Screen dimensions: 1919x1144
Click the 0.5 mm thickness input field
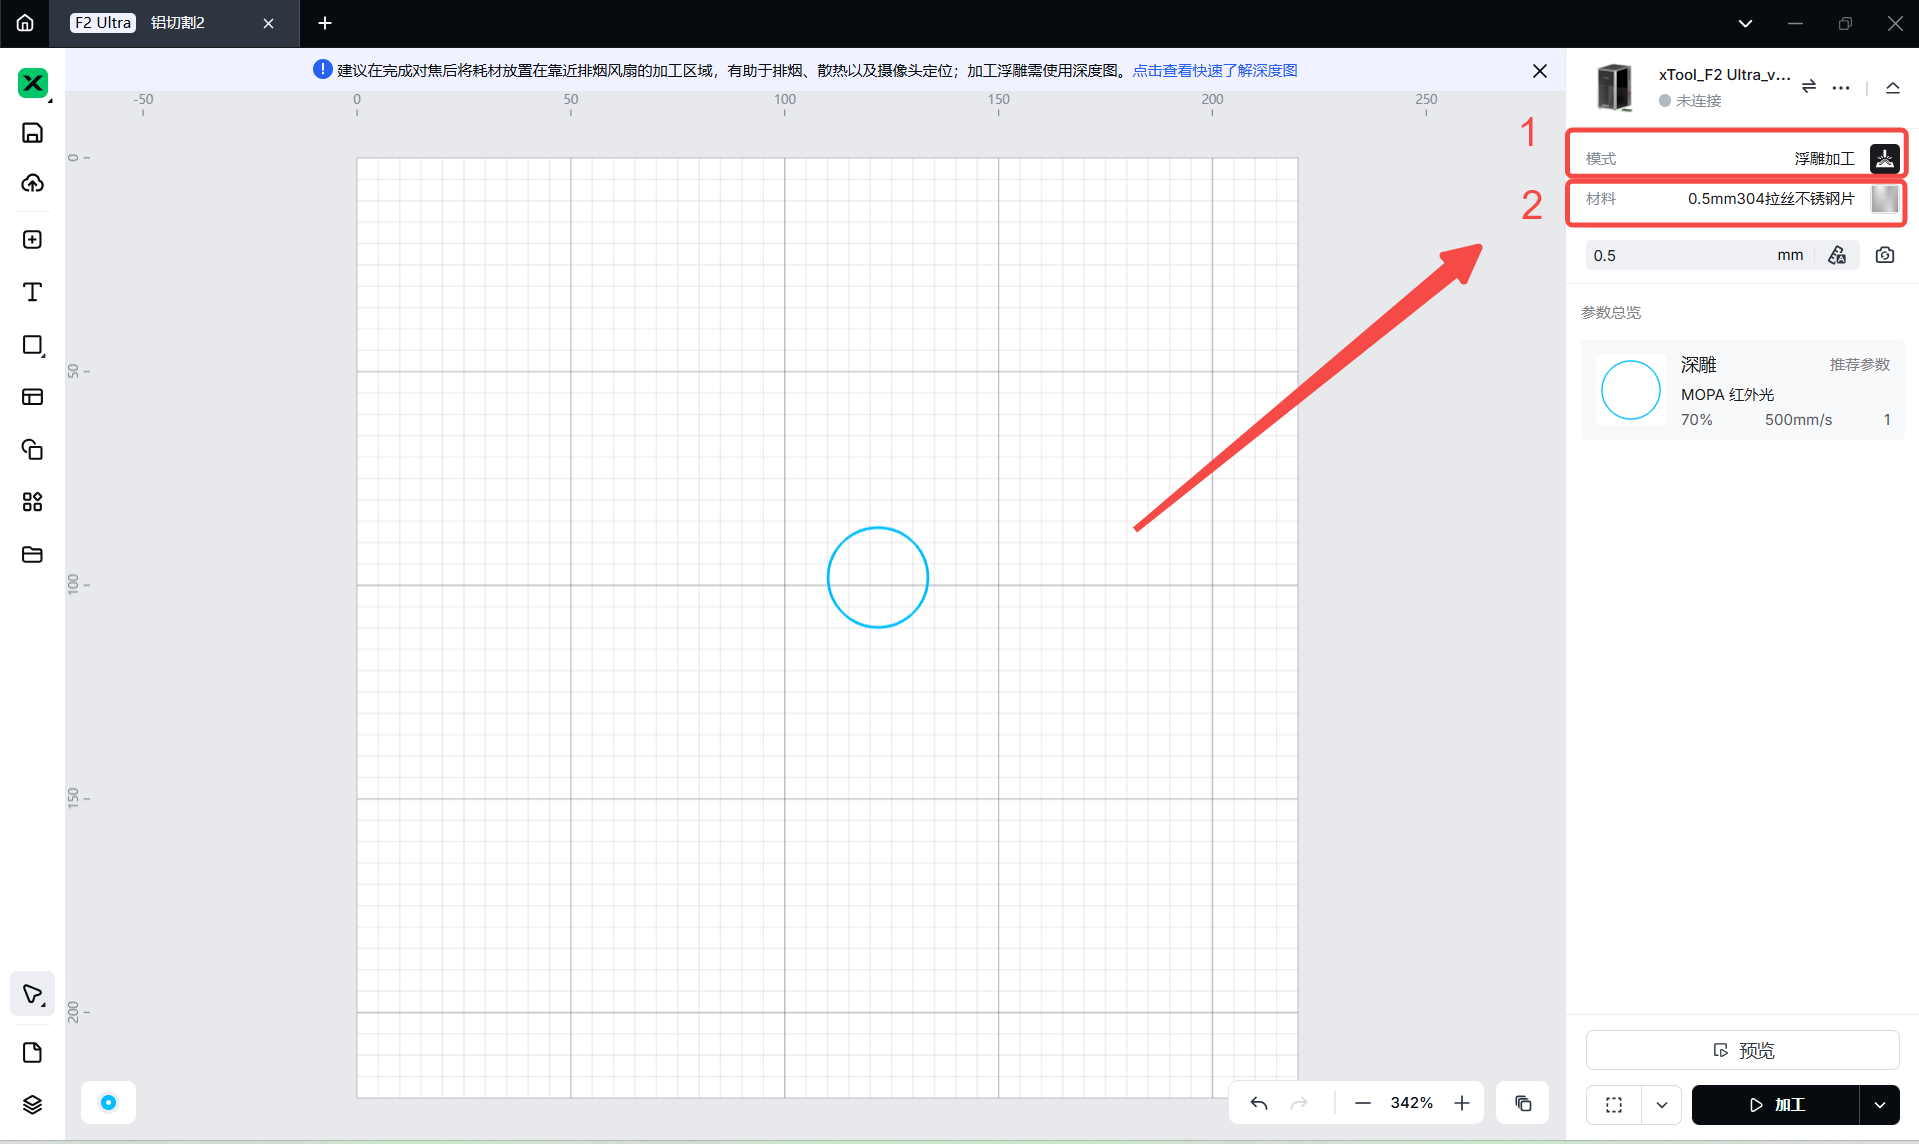1680,255
